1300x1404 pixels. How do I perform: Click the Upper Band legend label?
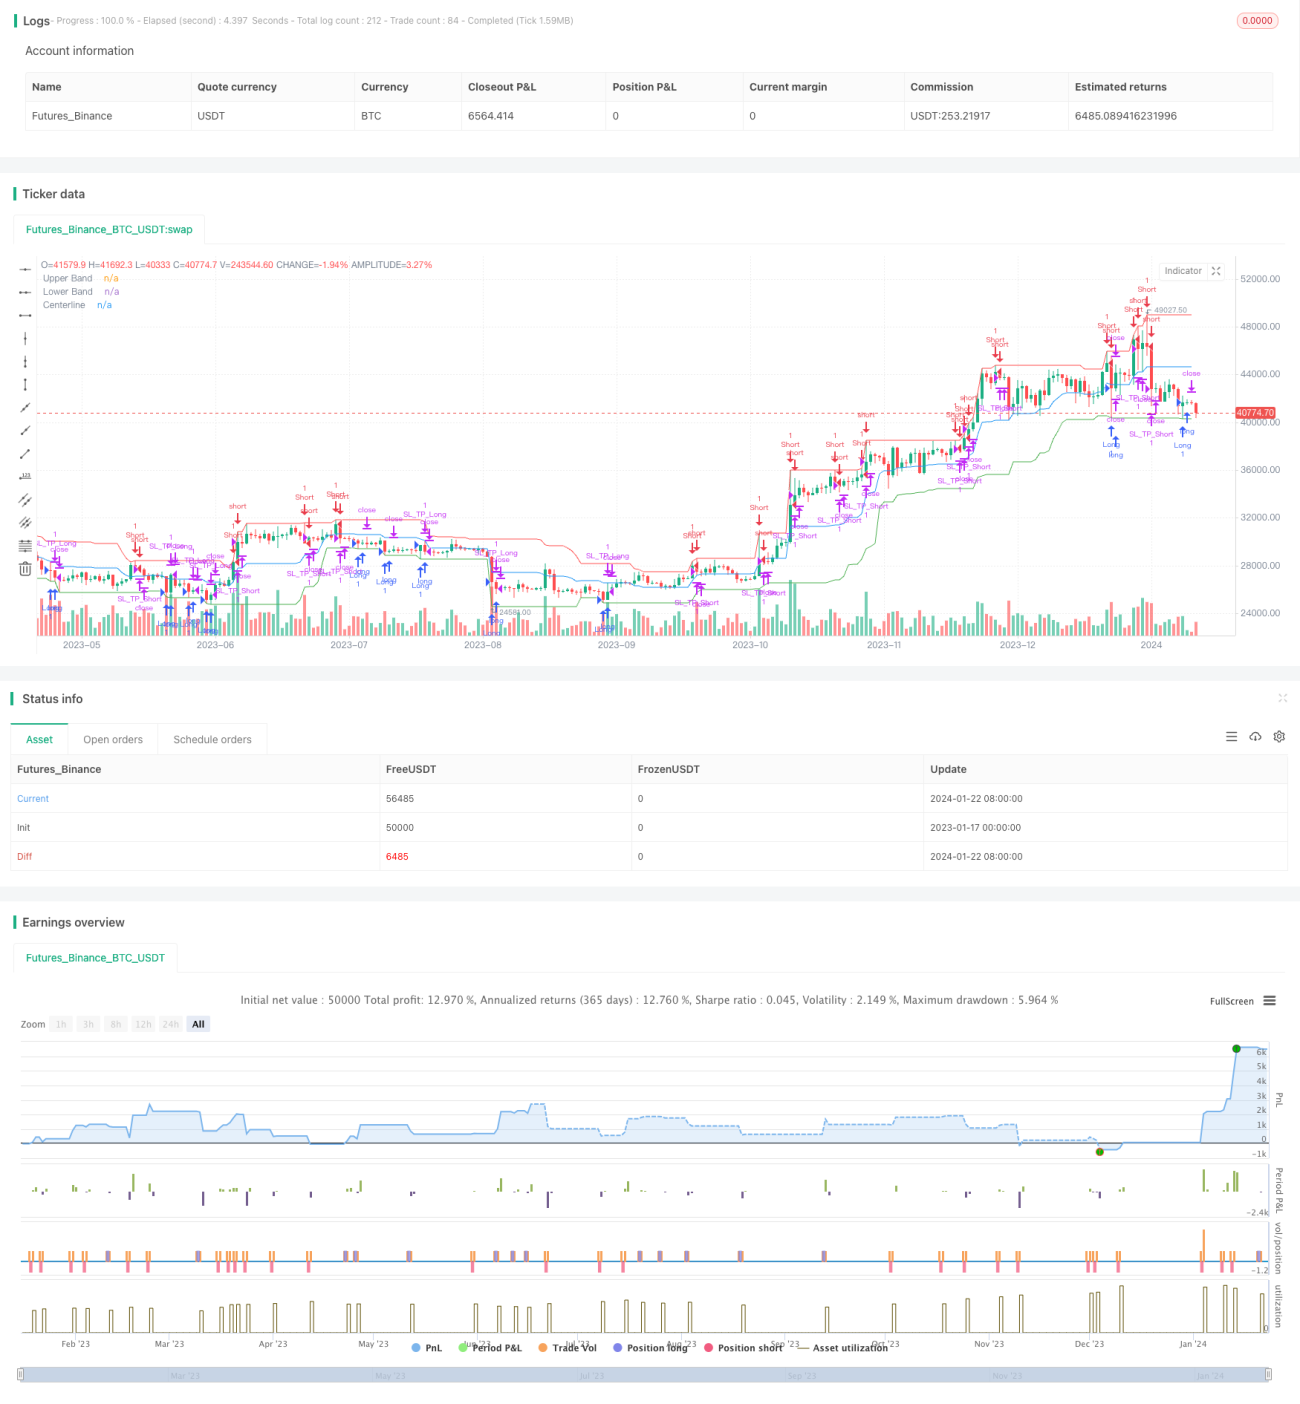click(x=67, y=278)
